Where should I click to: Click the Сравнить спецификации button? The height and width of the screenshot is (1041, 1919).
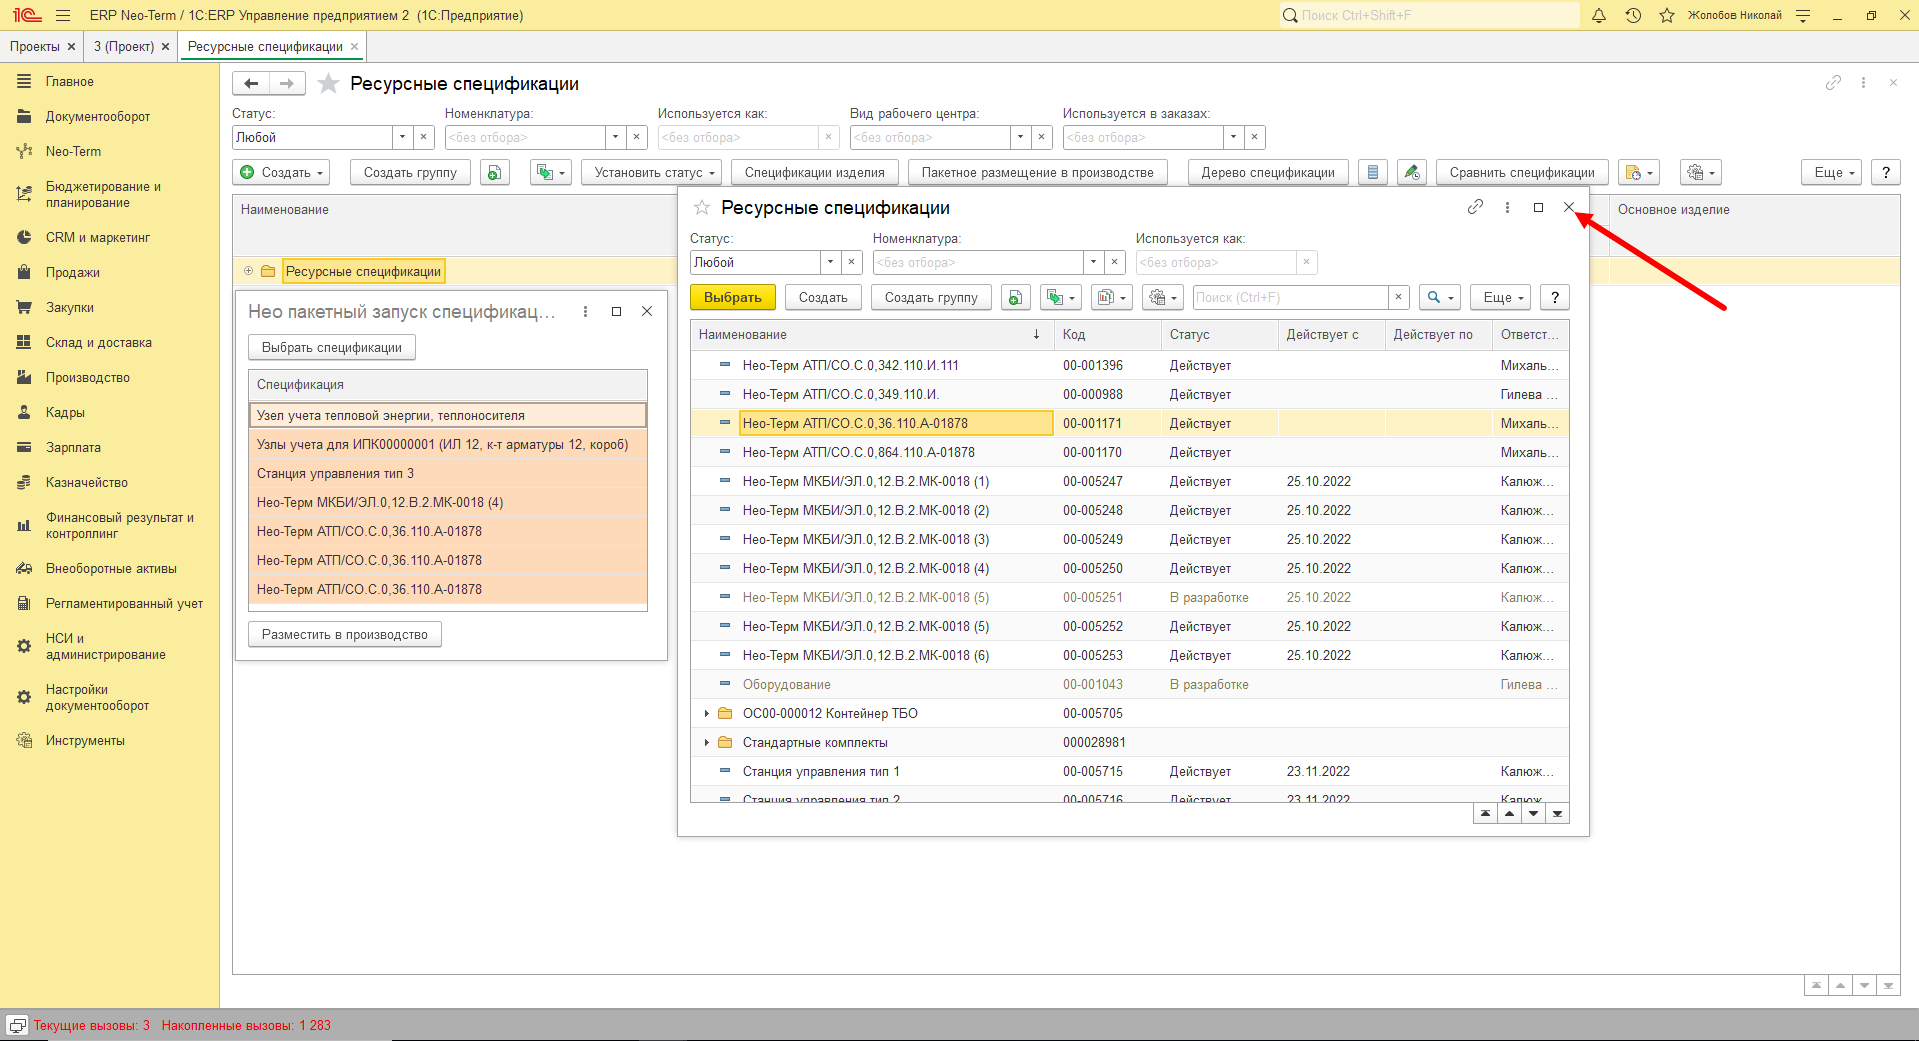click(1522, 173)
